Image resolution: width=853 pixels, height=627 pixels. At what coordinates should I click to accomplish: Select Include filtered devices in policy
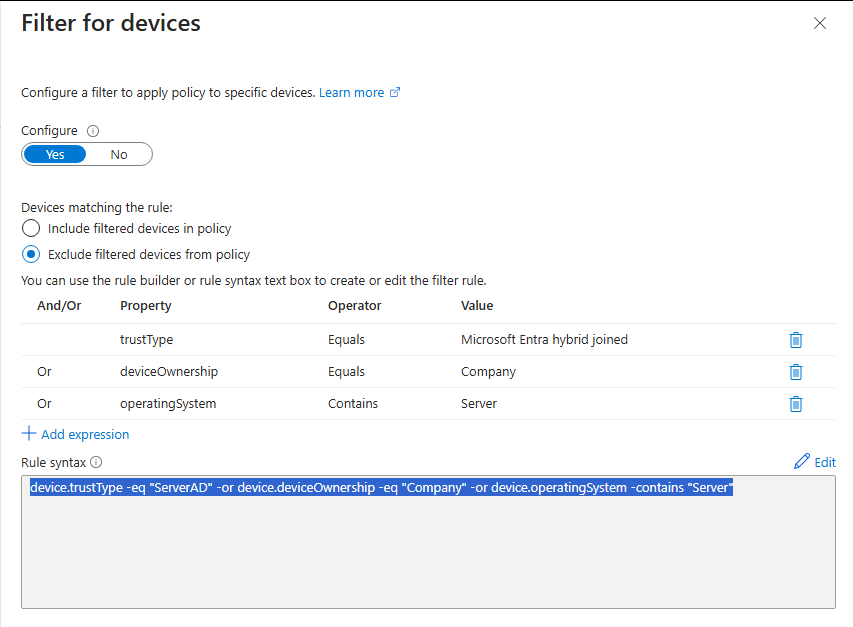pos(30,228)
